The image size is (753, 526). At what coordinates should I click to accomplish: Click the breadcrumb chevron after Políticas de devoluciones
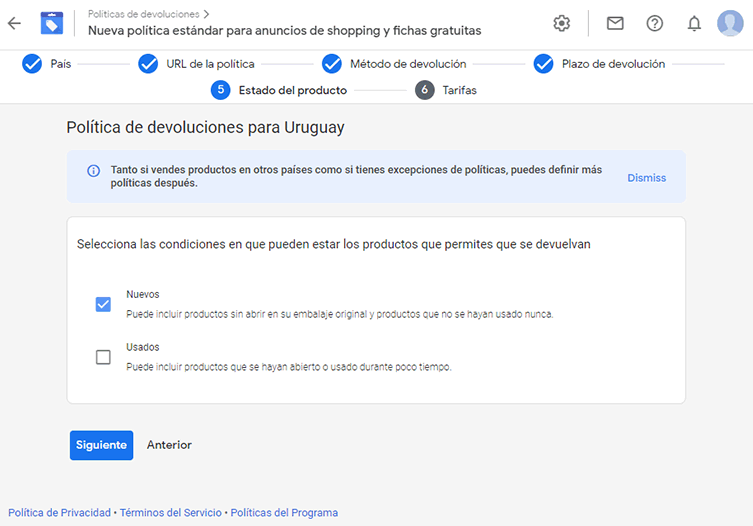tap(206, 14)
